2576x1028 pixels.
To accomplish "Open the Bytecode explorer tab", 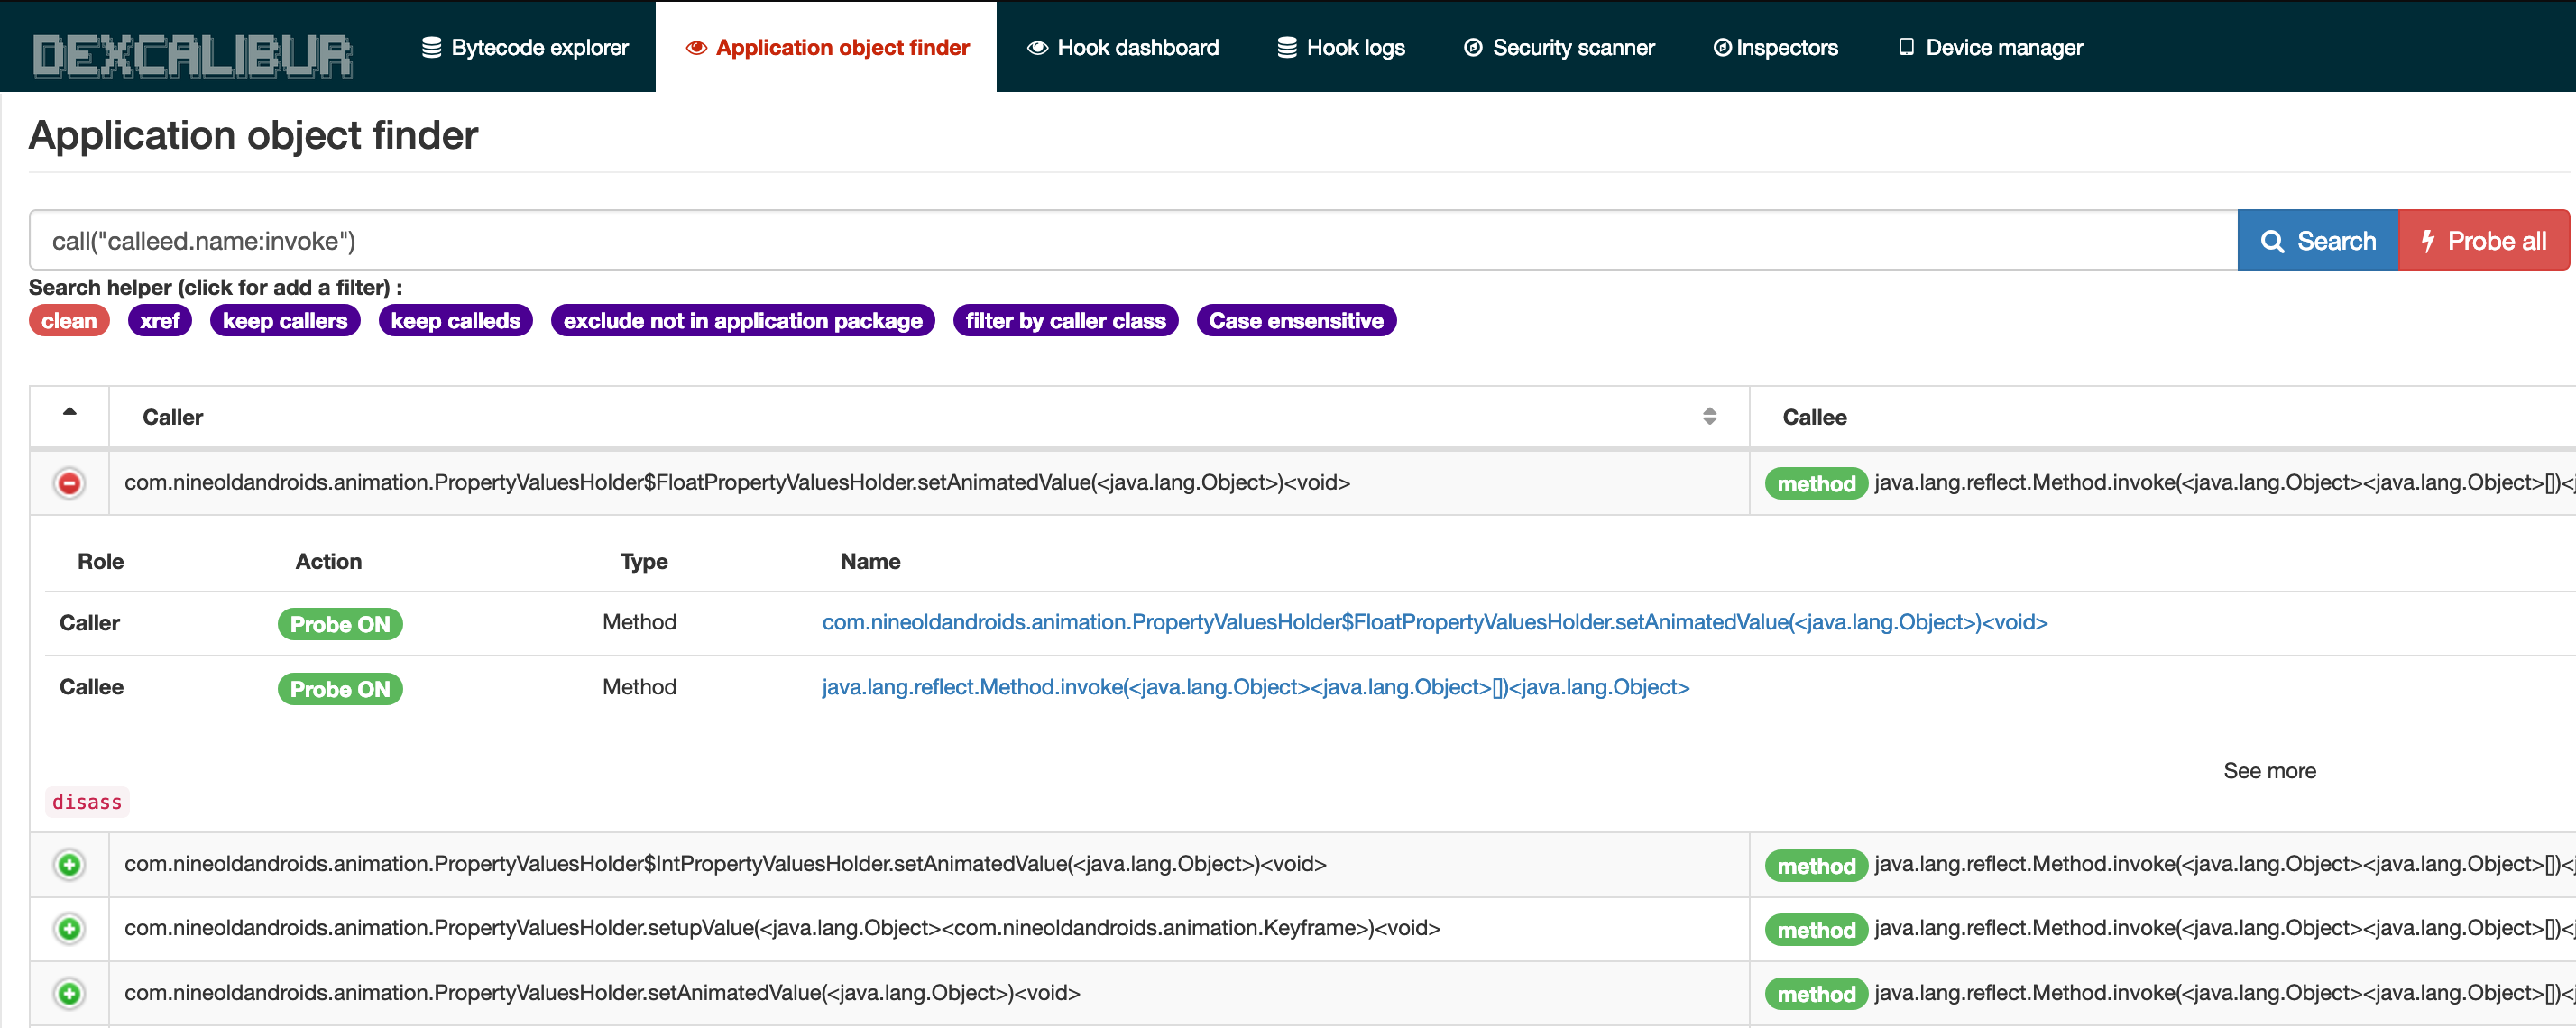I will [525, 47].
